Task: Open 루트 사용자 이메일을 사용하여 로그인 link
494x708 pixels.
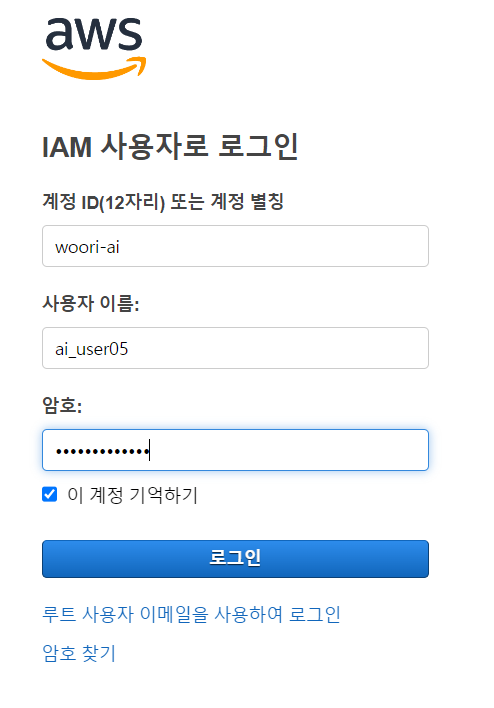Action: tap(191, 615)
